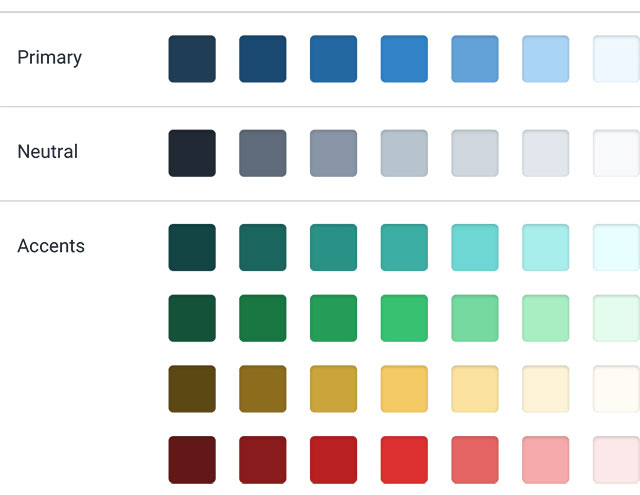The height and width of the screenshot is (495, 640).
Task: Select the lightest gray sixth Neutral swatch
Action: click(x=545, y=153)
